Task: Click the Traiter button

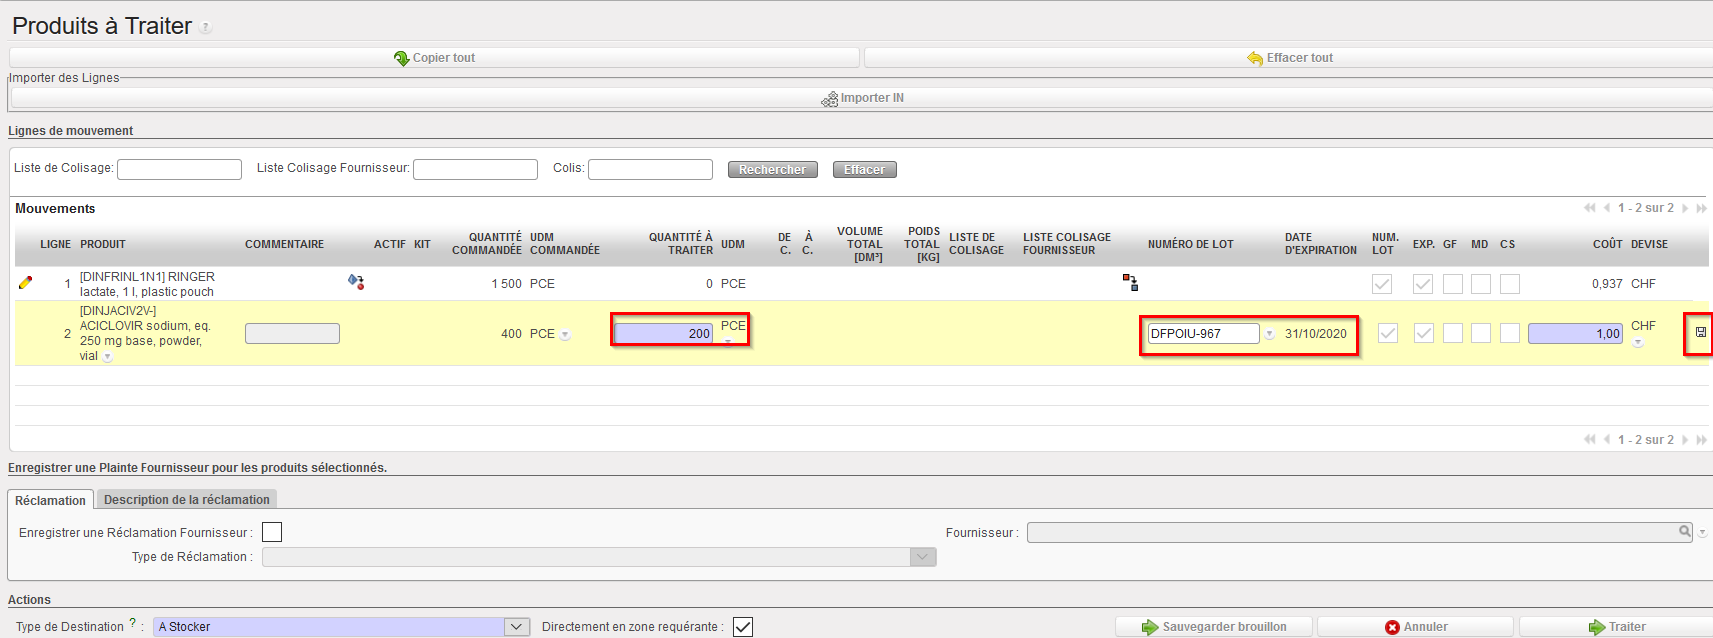Action: pos(1617,627)
